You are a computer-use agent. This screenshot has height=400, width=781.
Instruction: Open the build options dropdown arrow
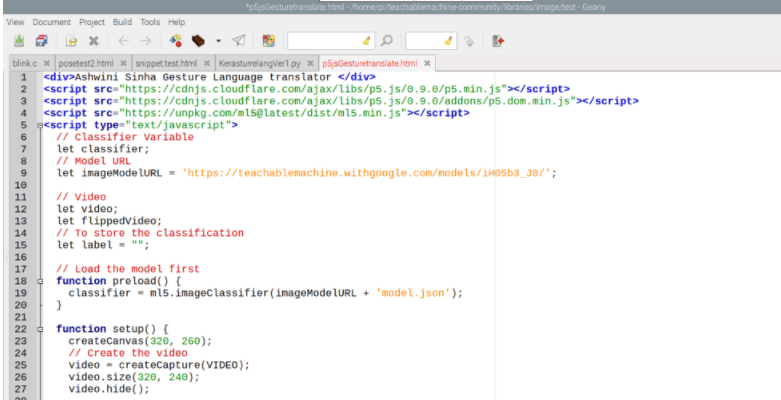coord(215,41)
